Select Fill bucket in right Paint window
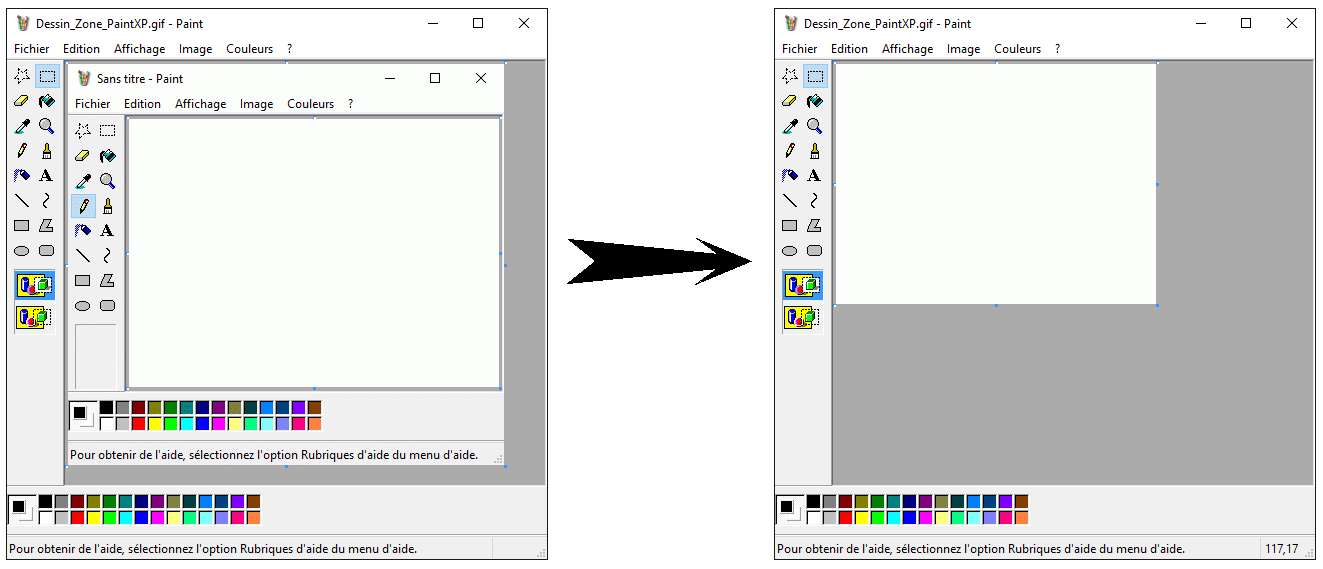The width and height of the screenshot is (1323, 569). (x=815, y=101)
